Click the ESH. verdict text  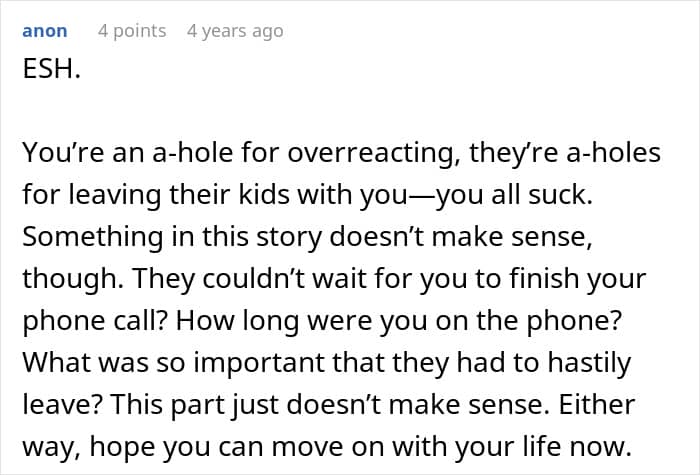(x=51, y=69)
